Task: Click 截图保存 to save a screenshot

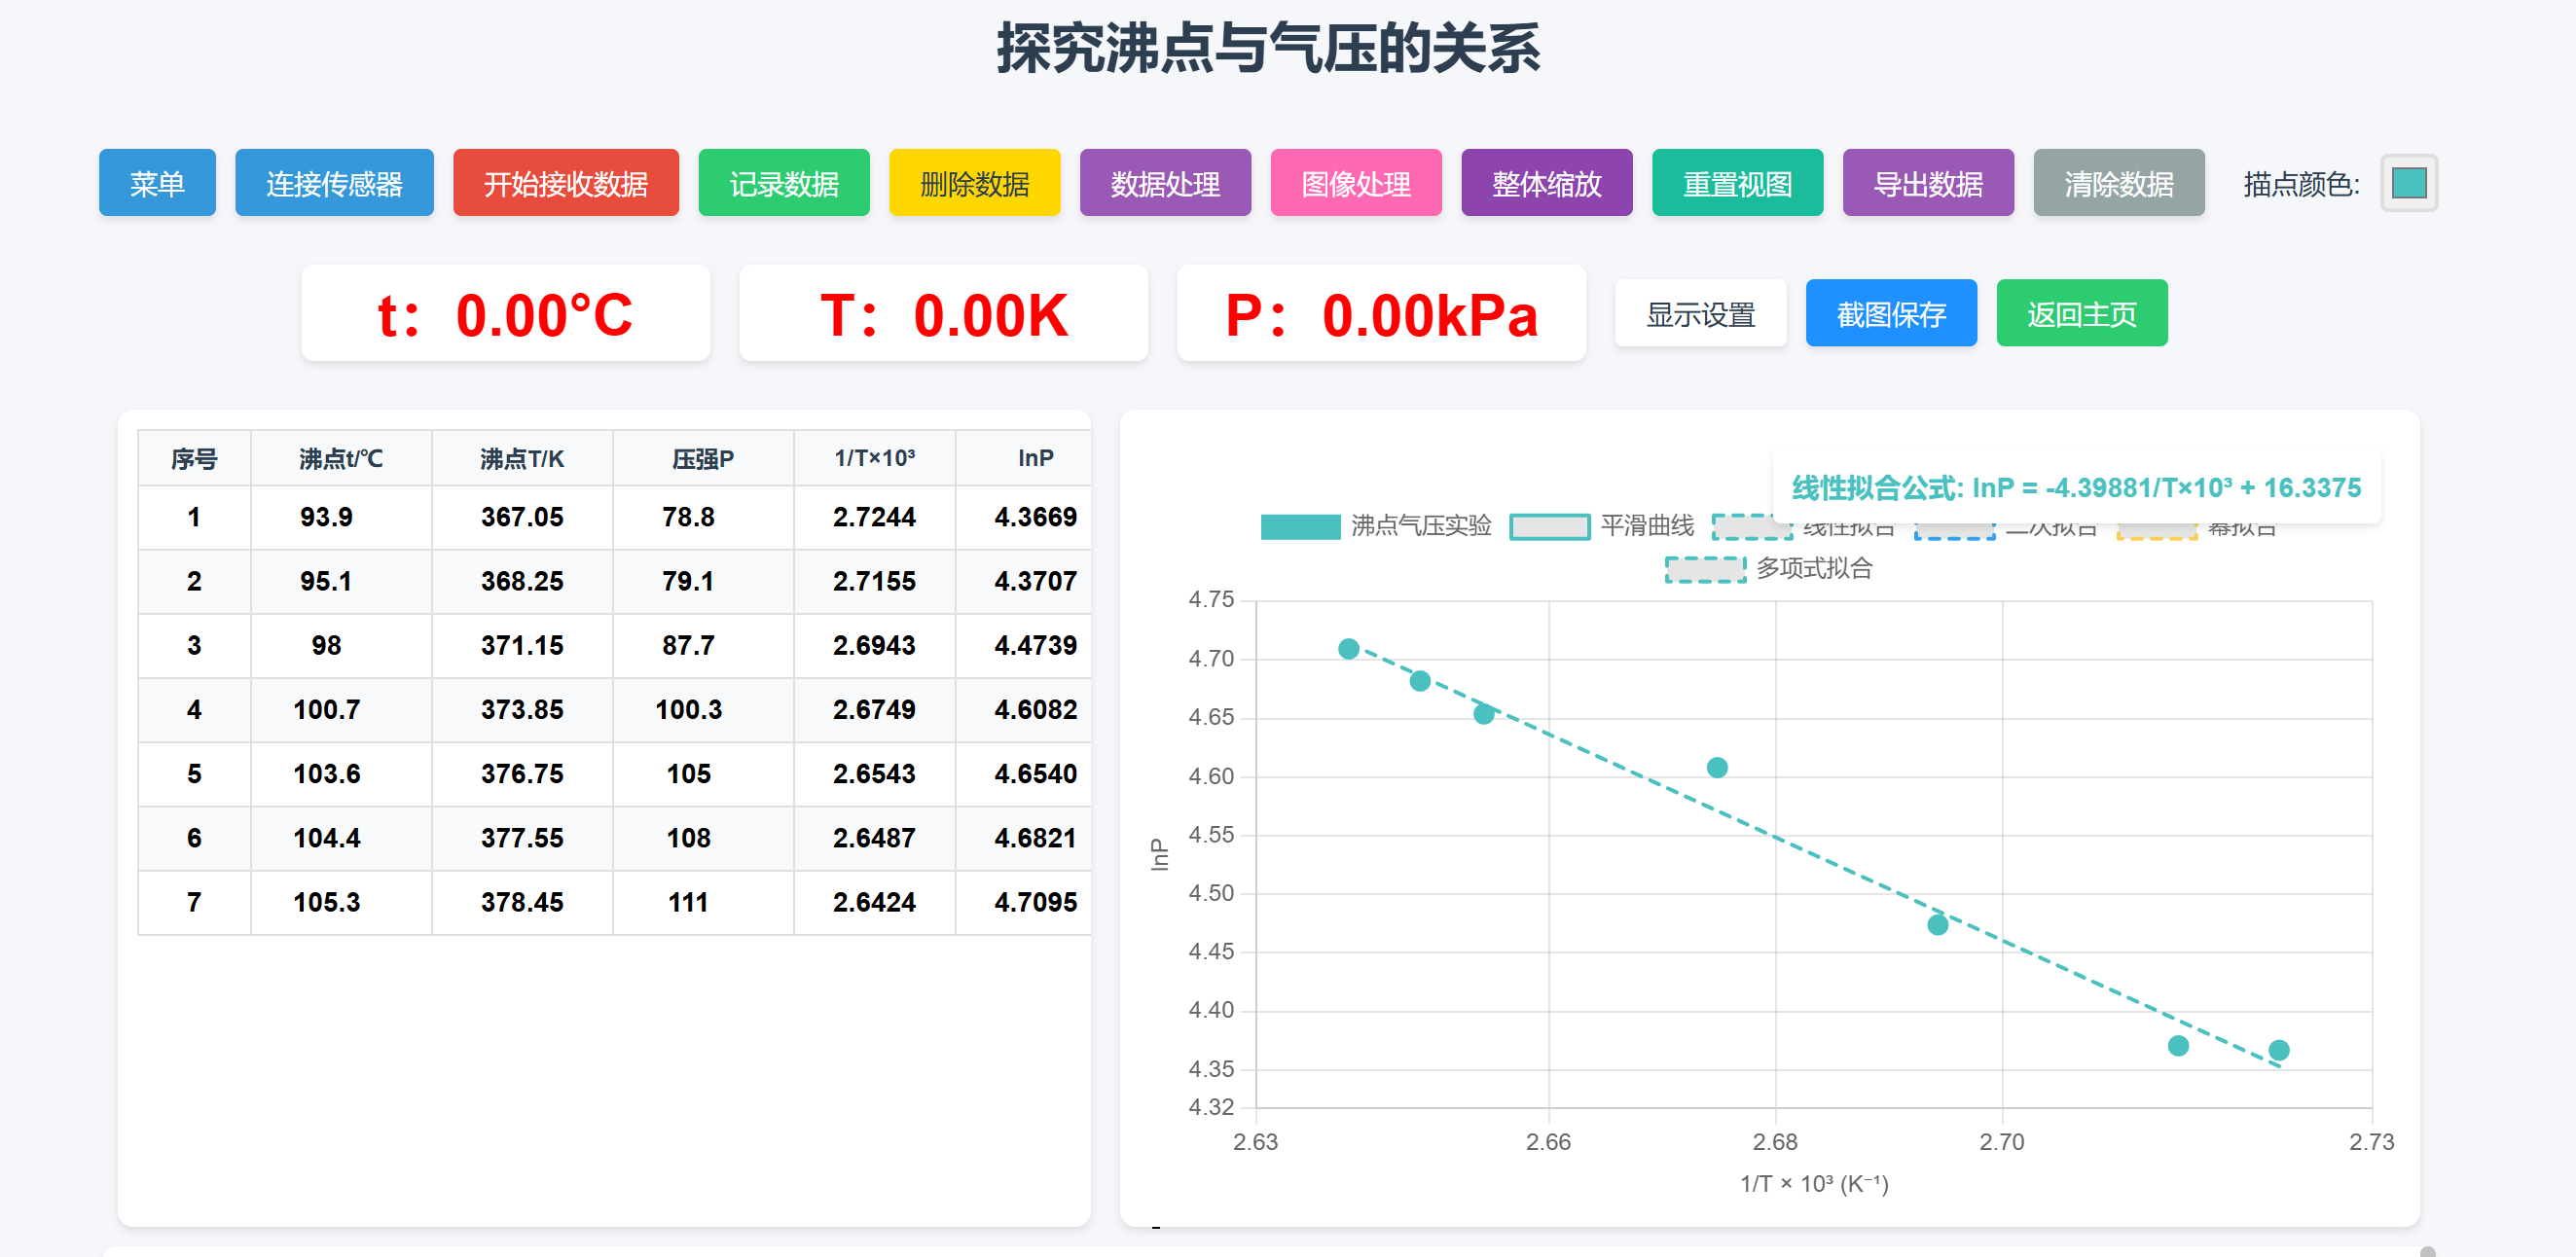Action: click(1890, 313)
